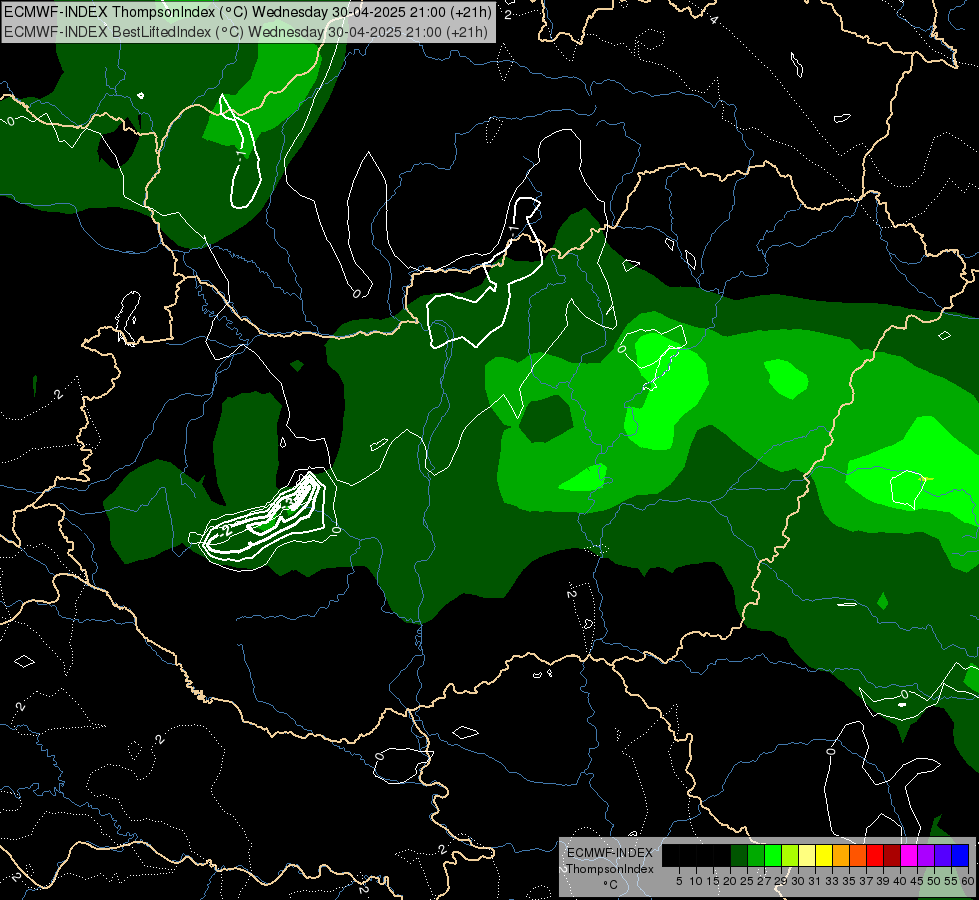Click the yellow 31–33 legend swatch

click(x=824, y=855)
